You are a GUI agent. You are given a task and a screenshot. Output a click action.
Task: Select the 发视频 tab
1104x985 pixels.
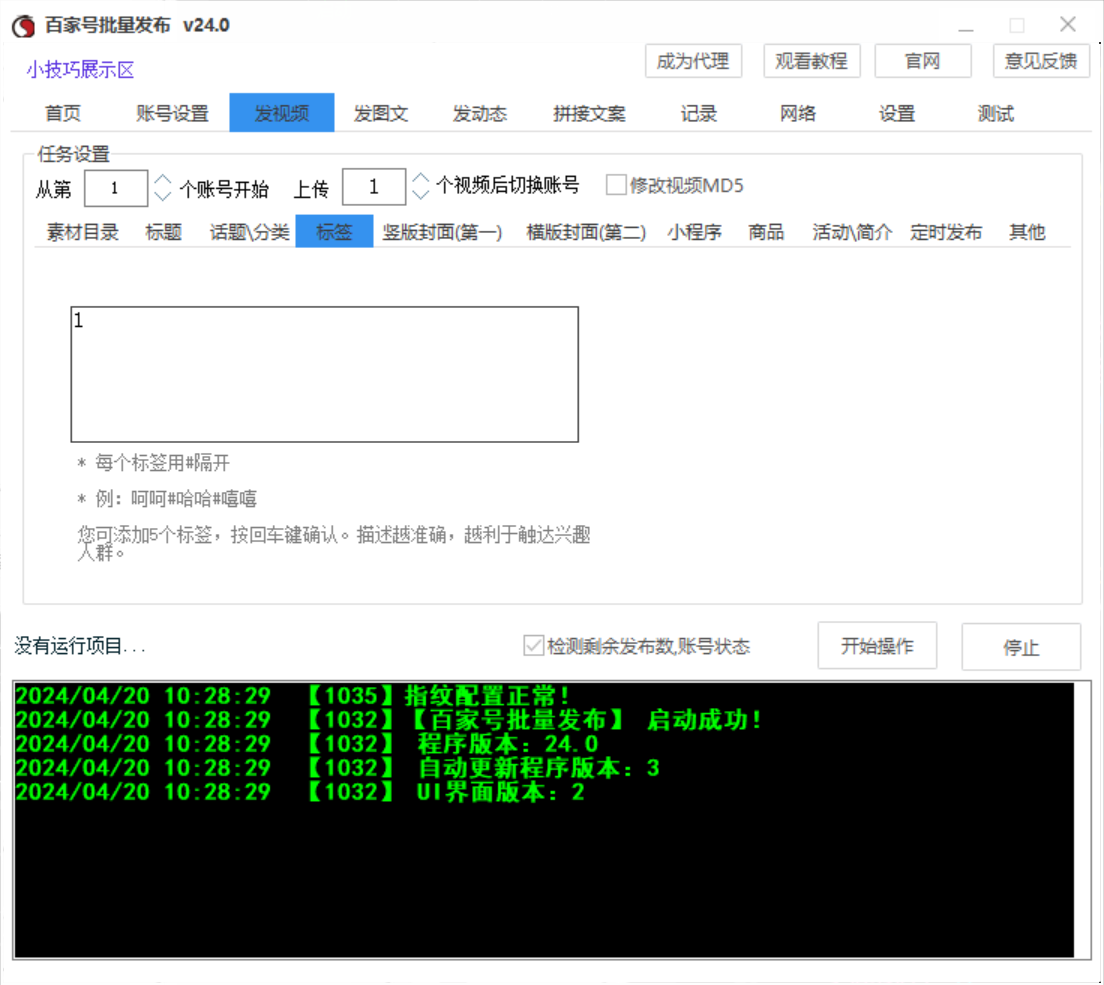[x=282, y=113]
